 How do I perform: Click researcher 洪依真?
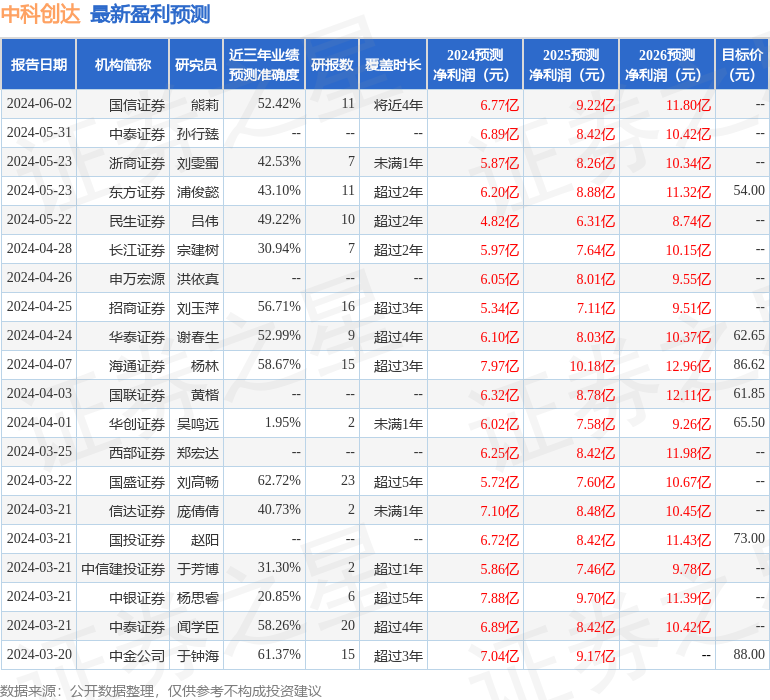pyautogui.click(x=198, y=279)
